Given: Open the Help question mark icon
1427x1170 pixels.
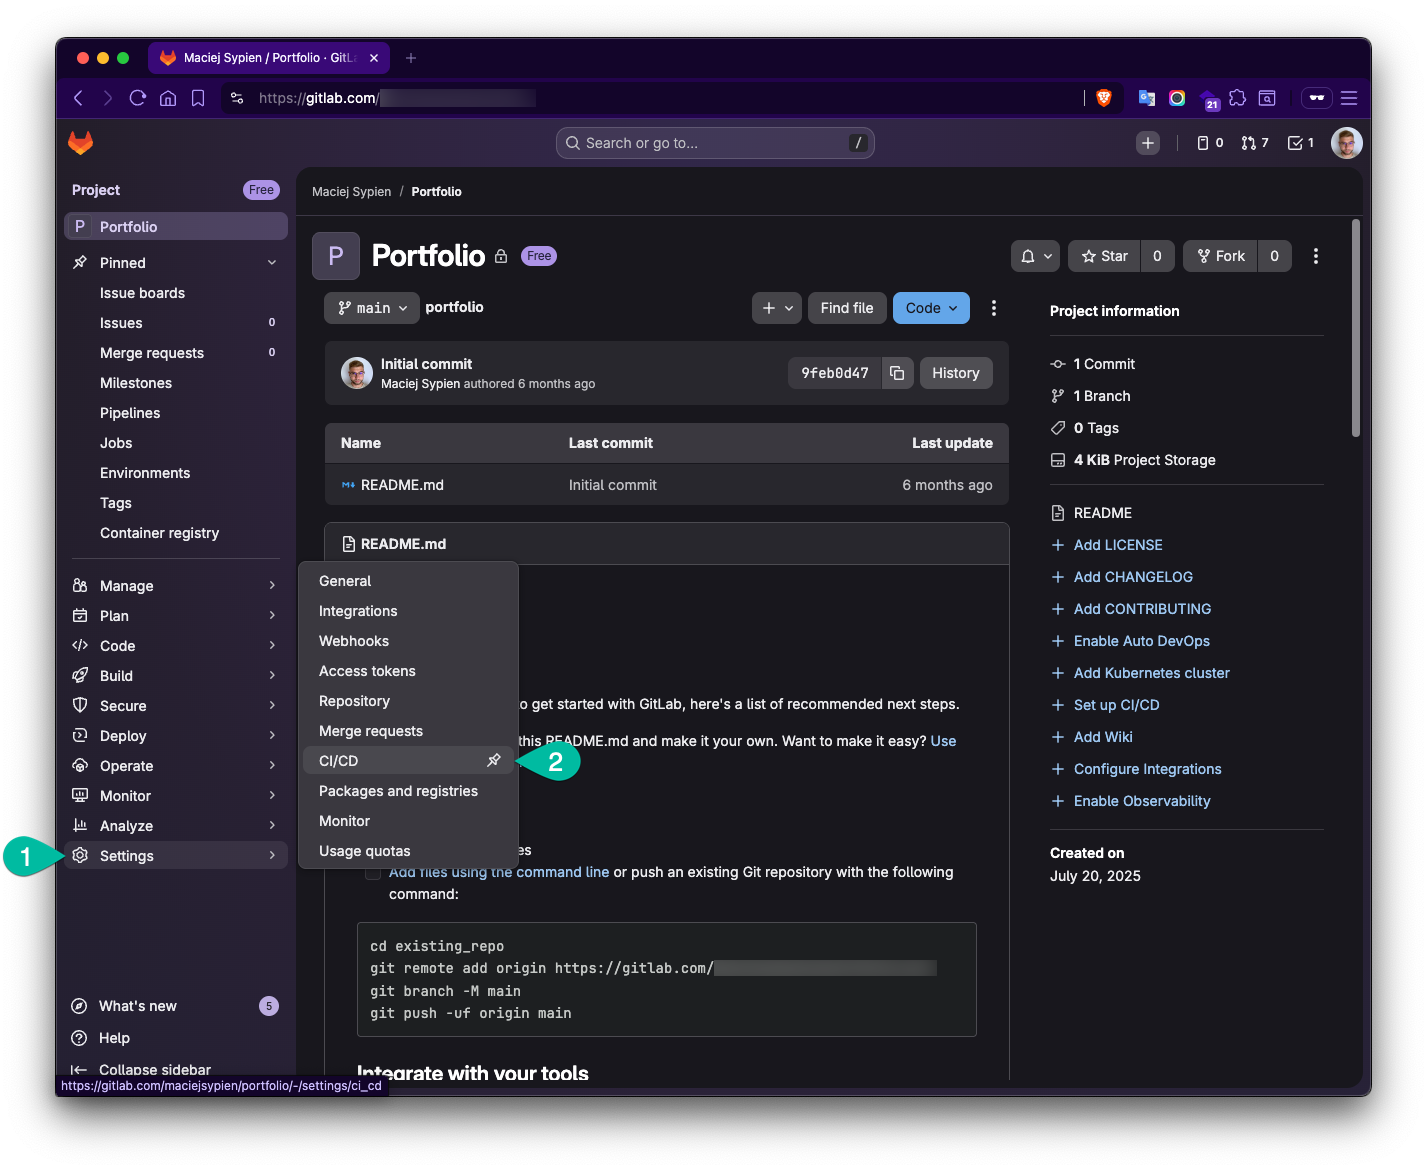Looking at the screenshot, I should coord(79,1037).
